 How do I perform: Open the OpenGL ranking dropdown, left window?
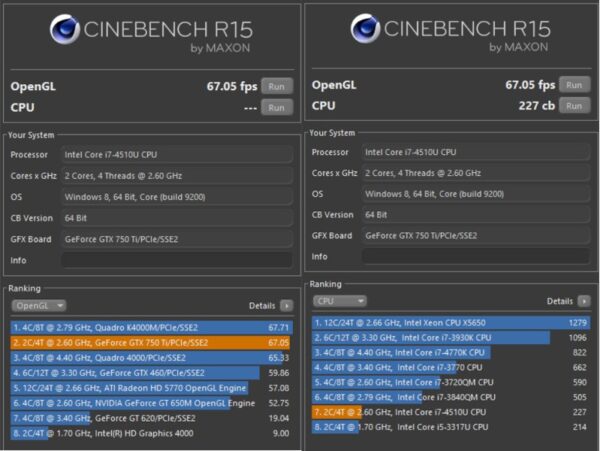pyautogui.click(x=39, y=306)
